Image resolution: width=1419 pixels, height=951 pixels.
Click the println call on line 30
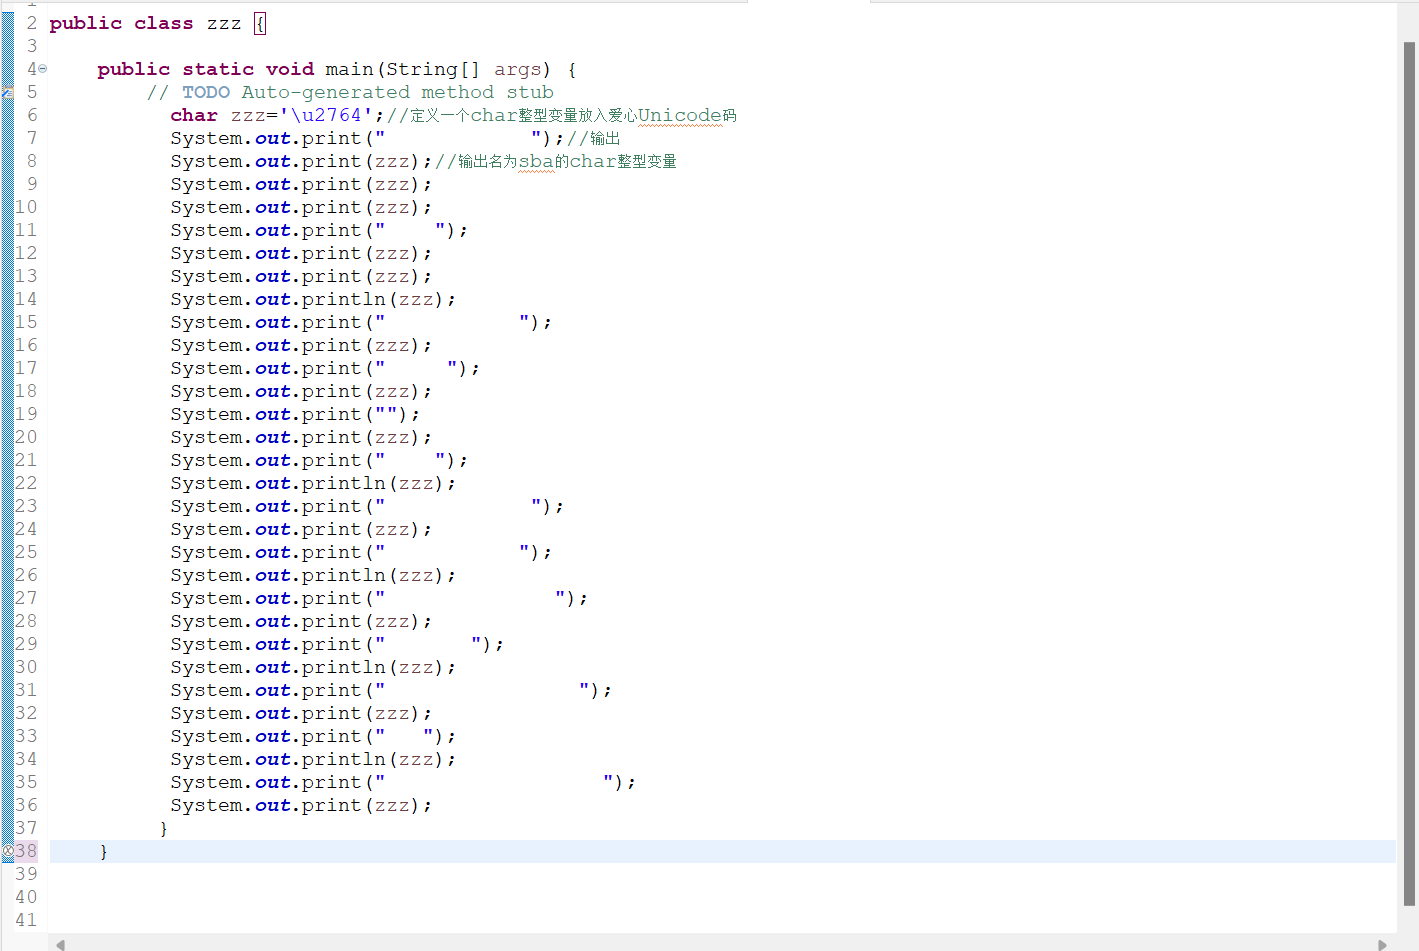coord(344,667)
